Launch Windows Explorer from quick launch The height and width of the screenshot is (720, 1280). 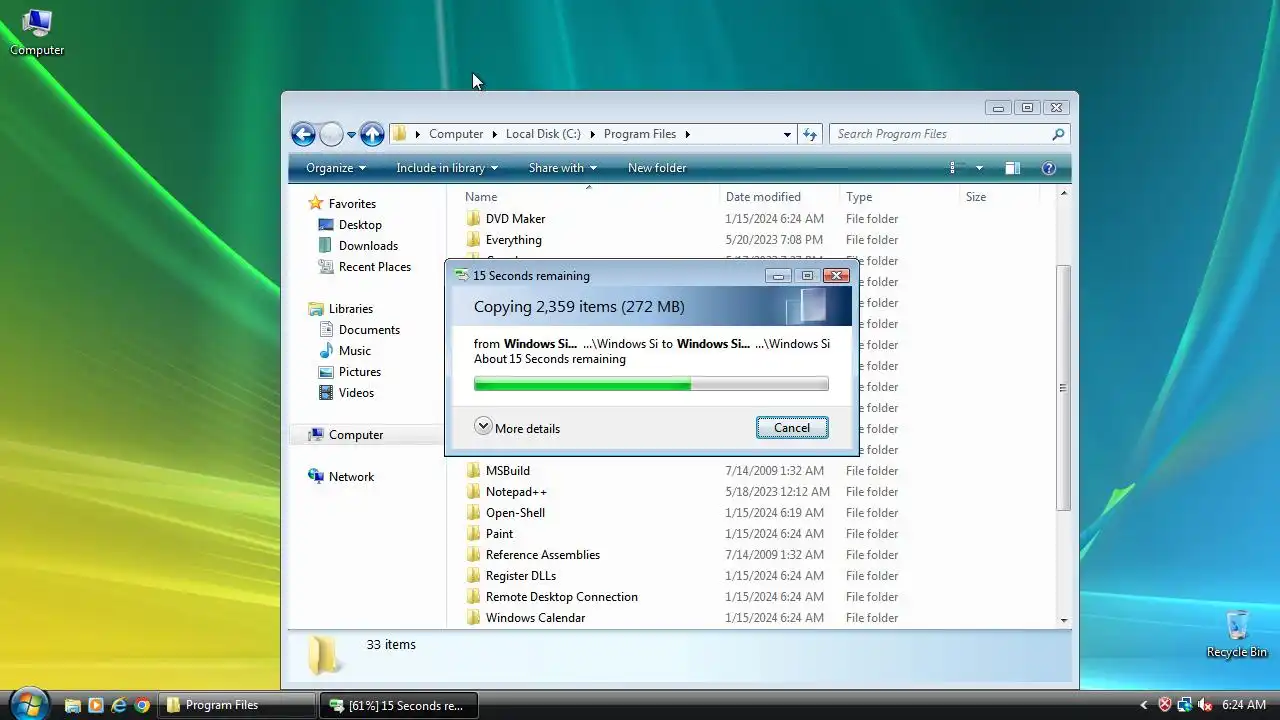click(x=72, y=705)
